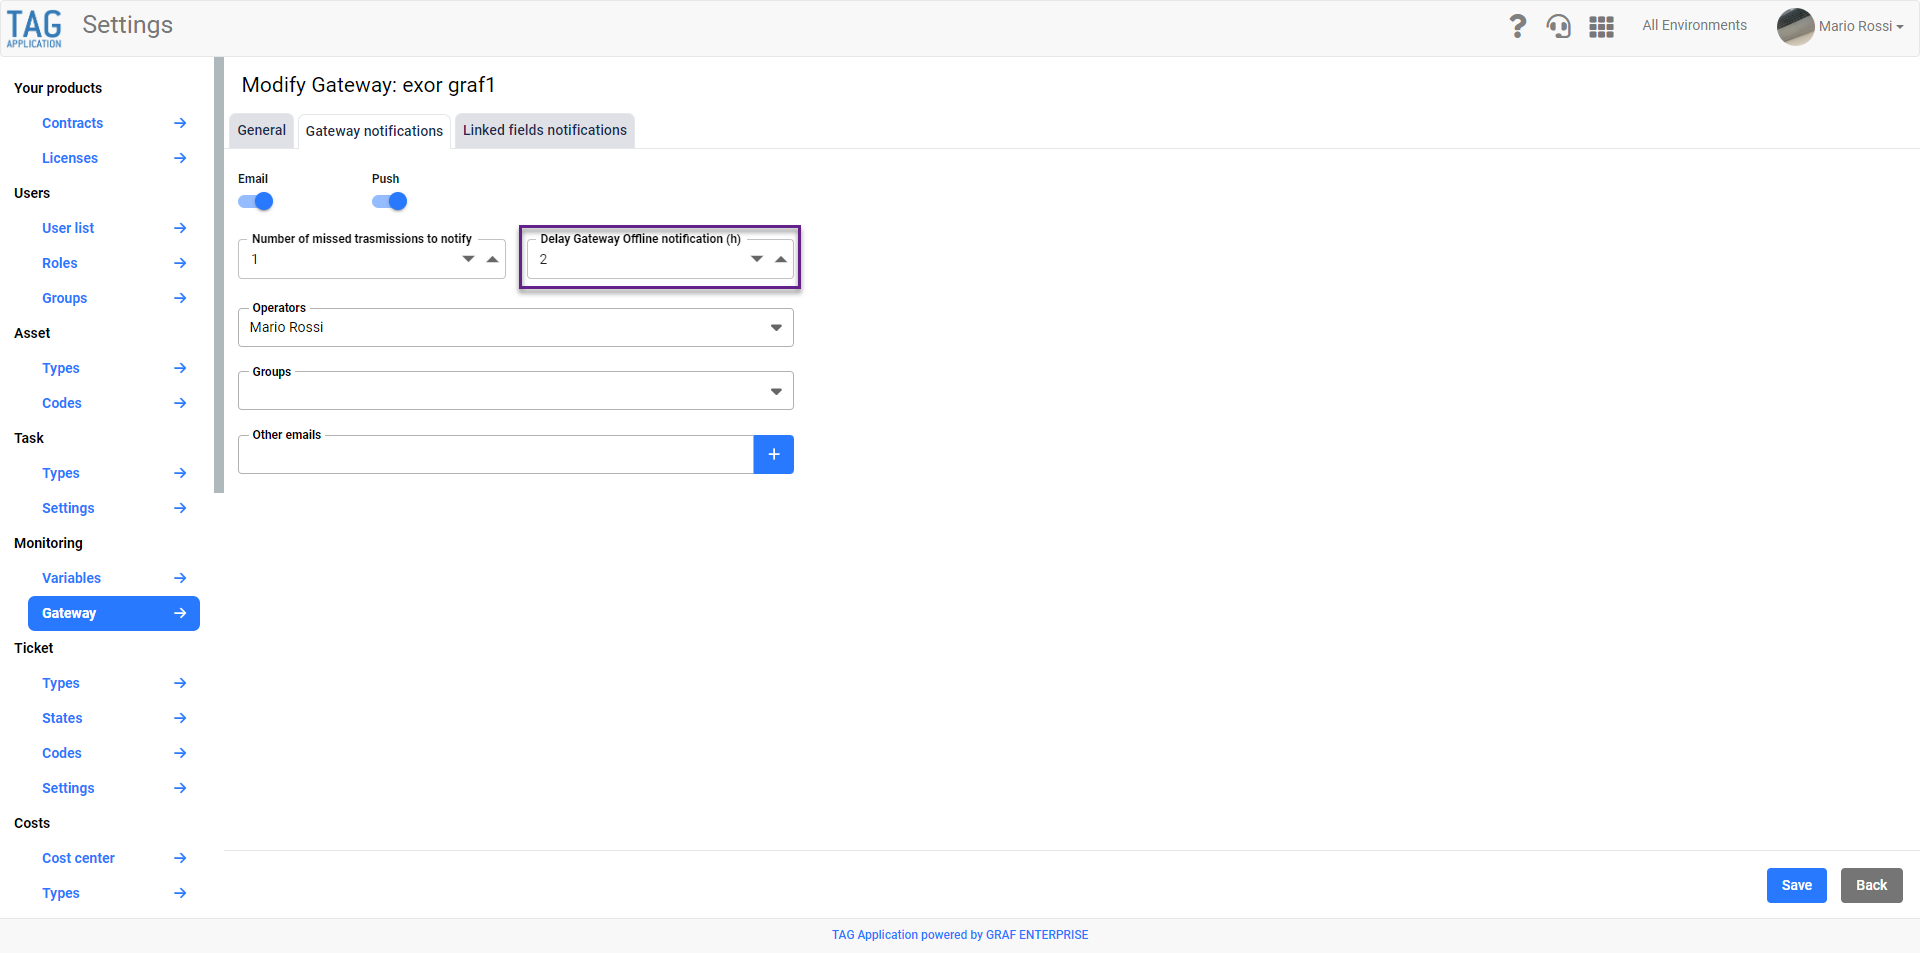The image size is (1920, 953).
Task: Select Gateway in Monitoring menu
Action: click(114, 613)
